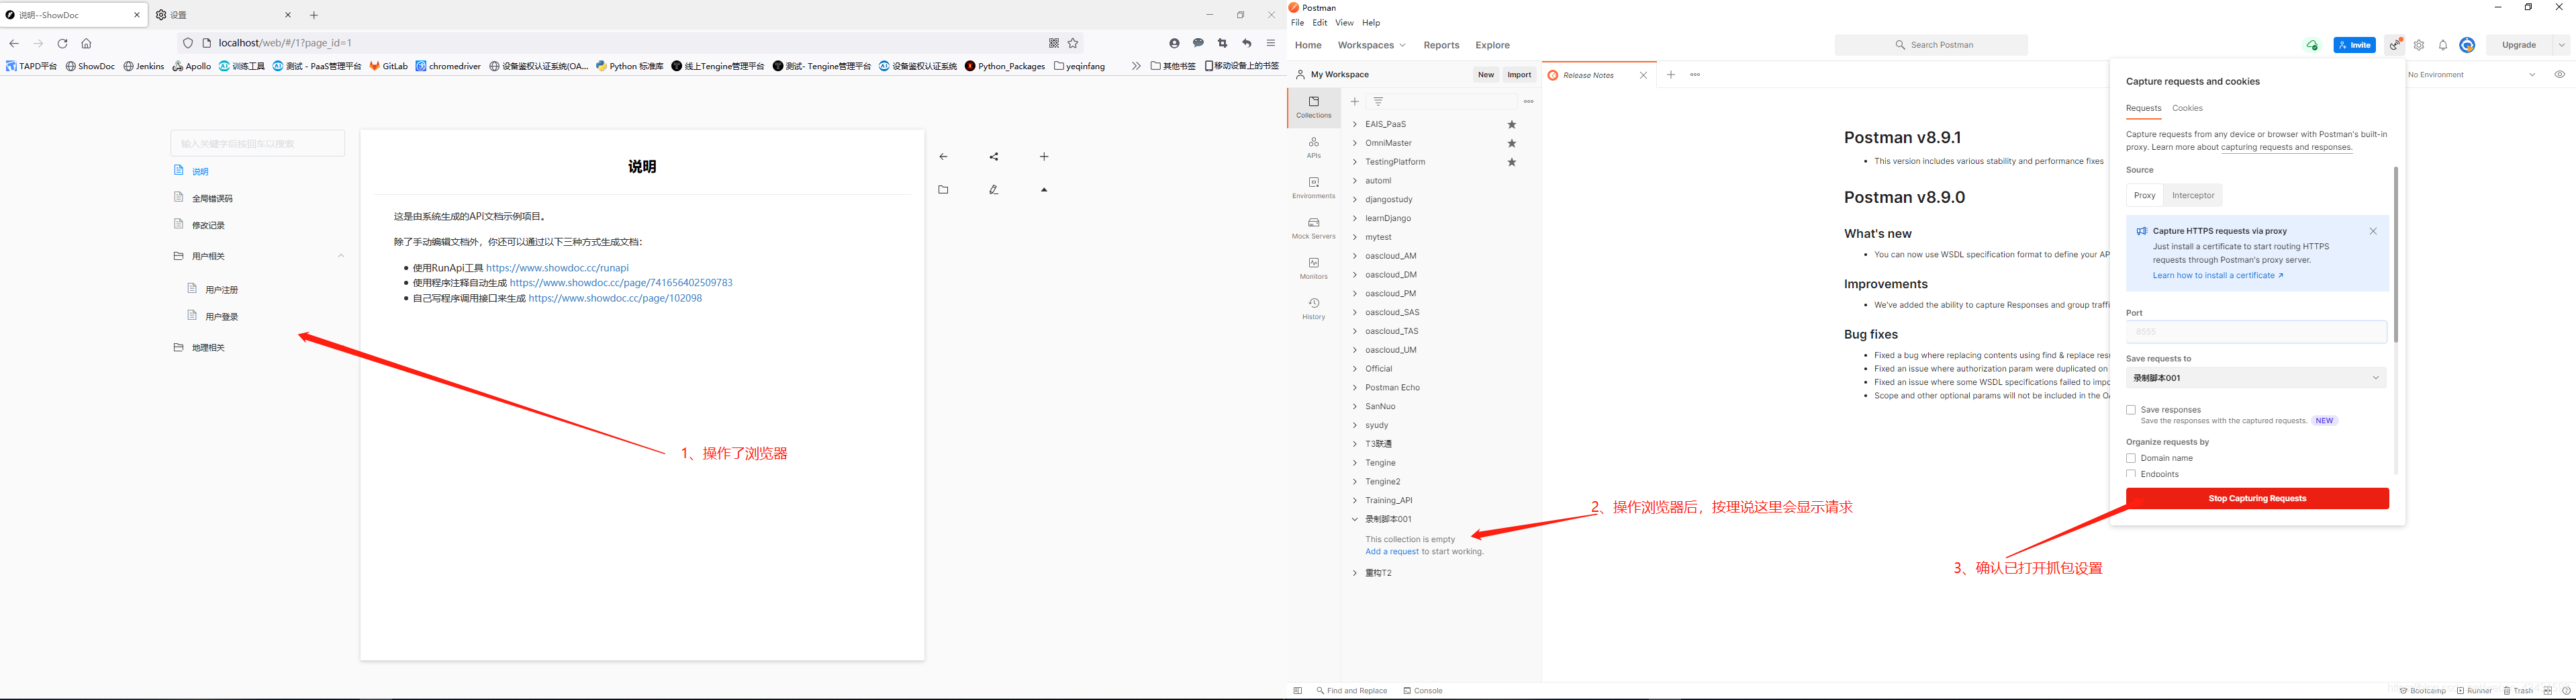
Task: Open Monitors sidebar section
Action: [1313, 268]
